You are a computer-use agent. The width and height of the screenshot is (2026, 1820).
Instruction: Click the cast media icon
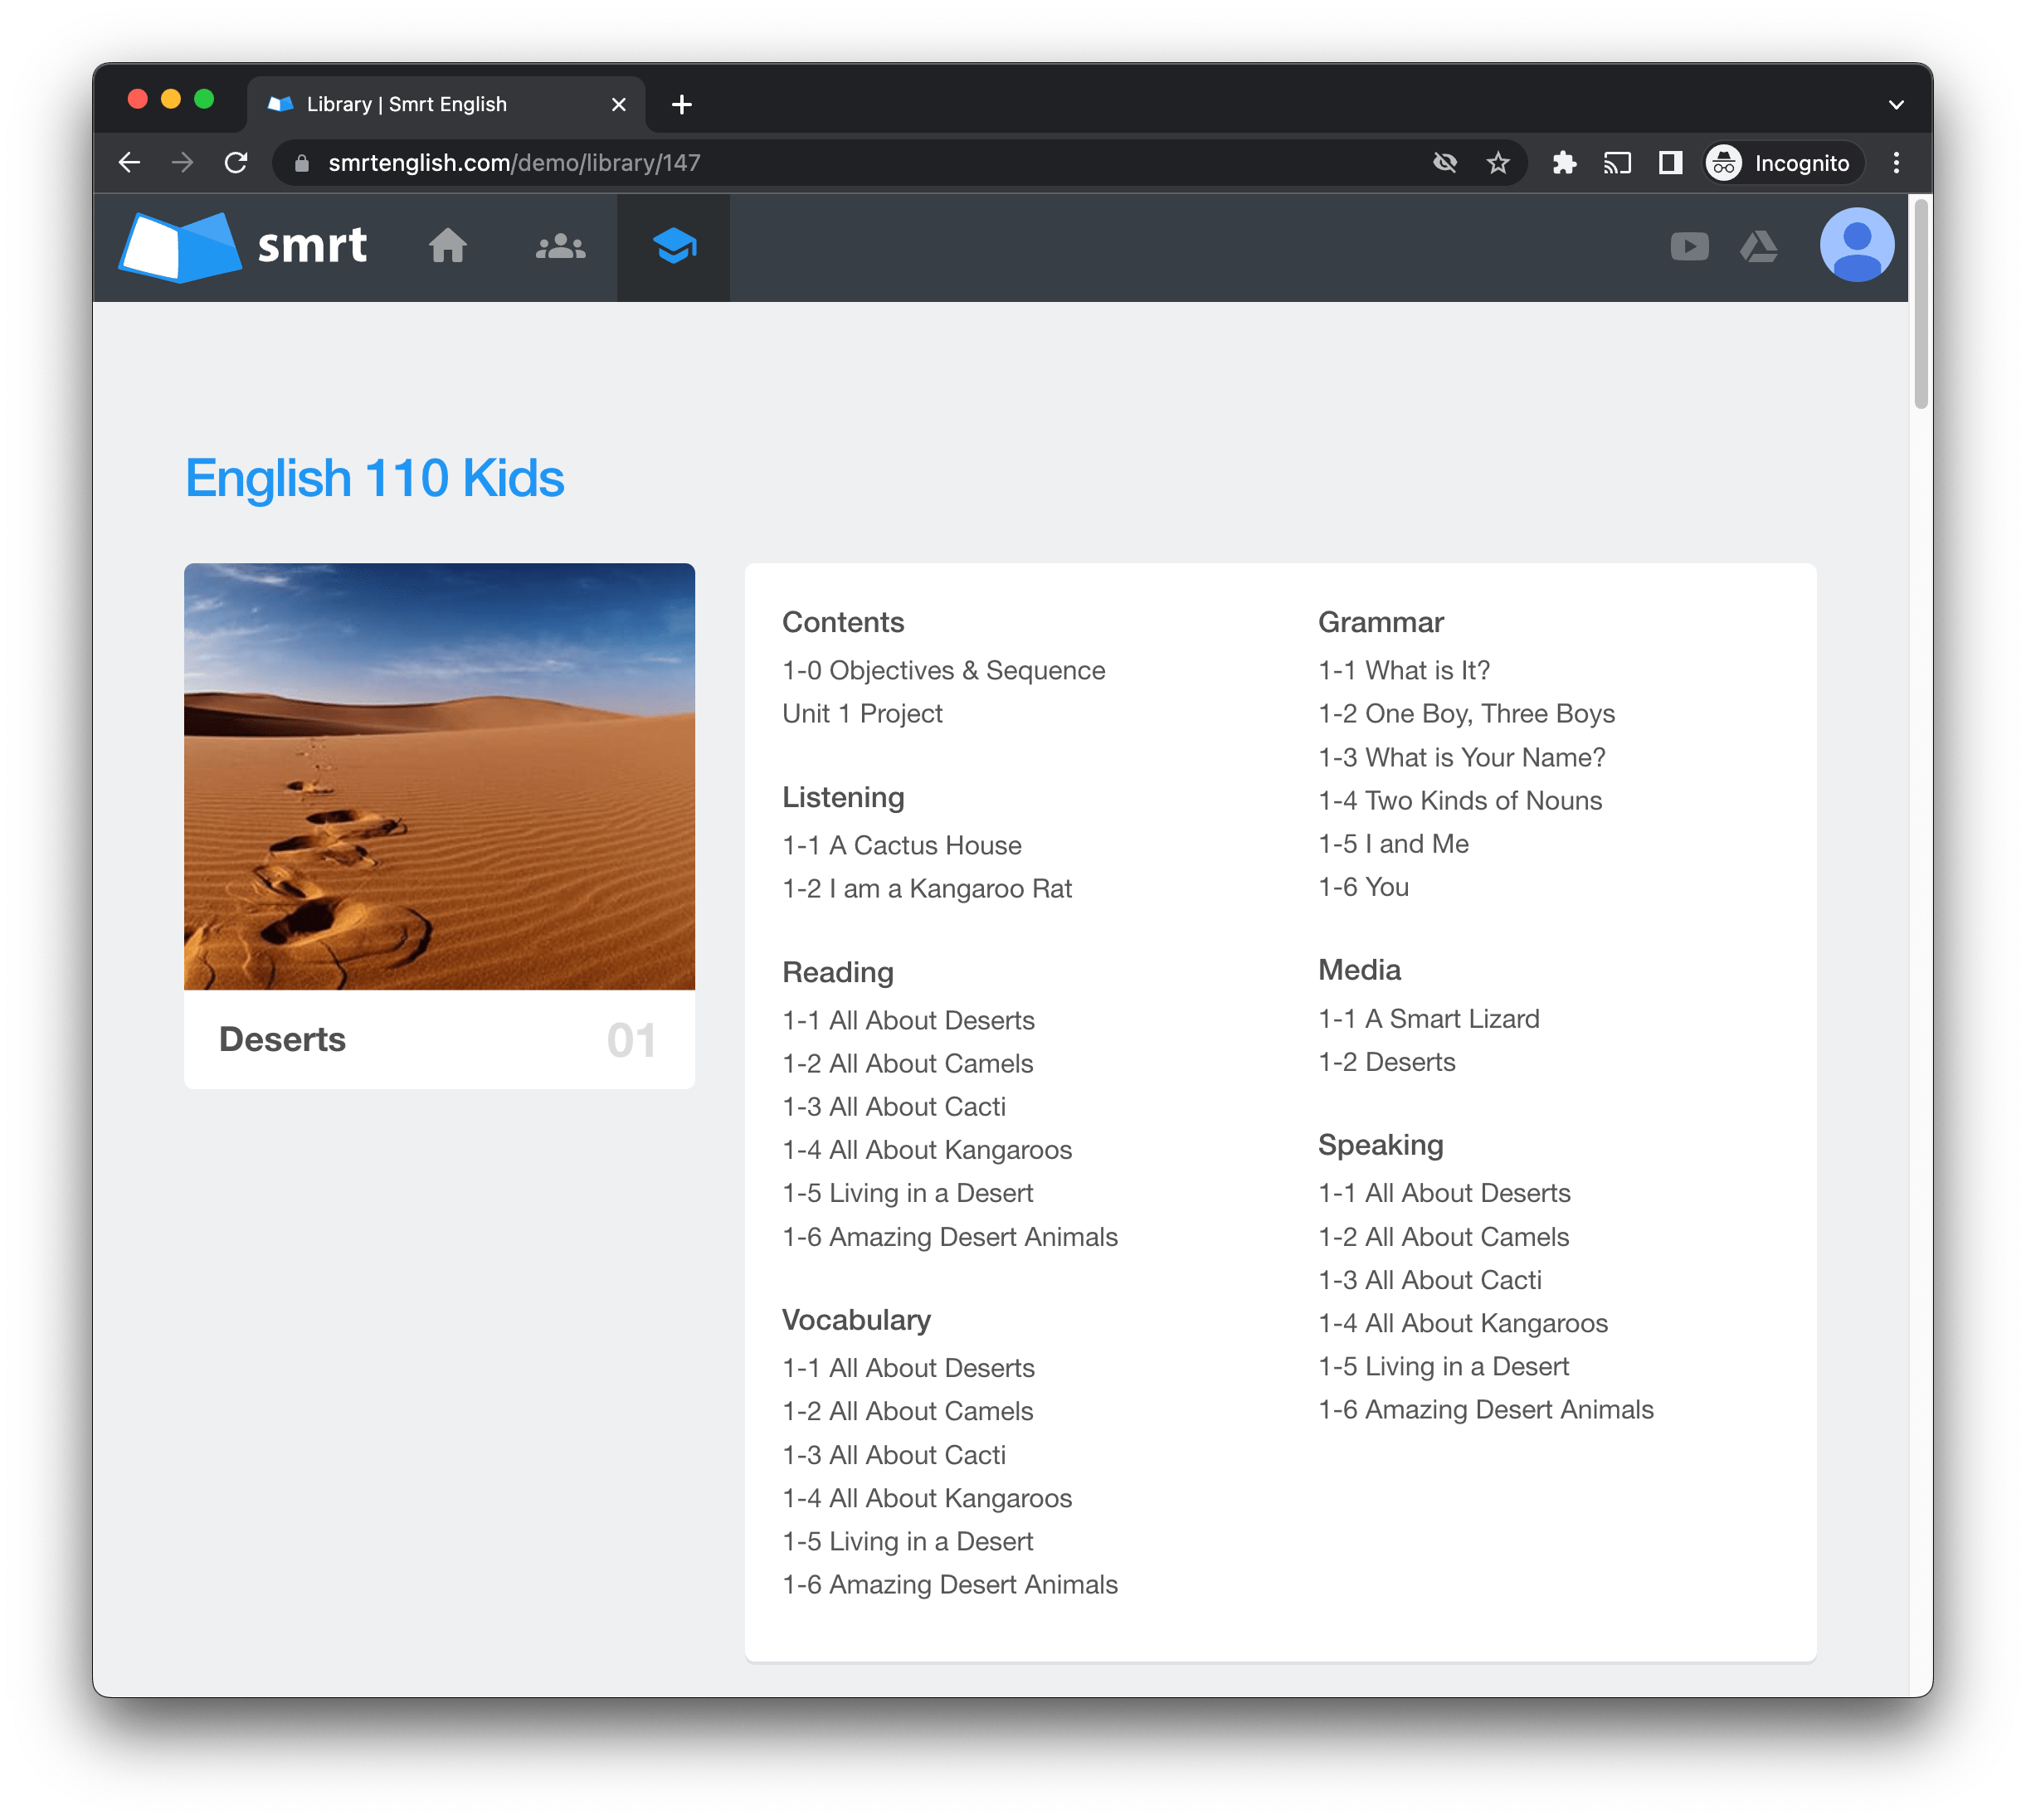(1617, 163)
